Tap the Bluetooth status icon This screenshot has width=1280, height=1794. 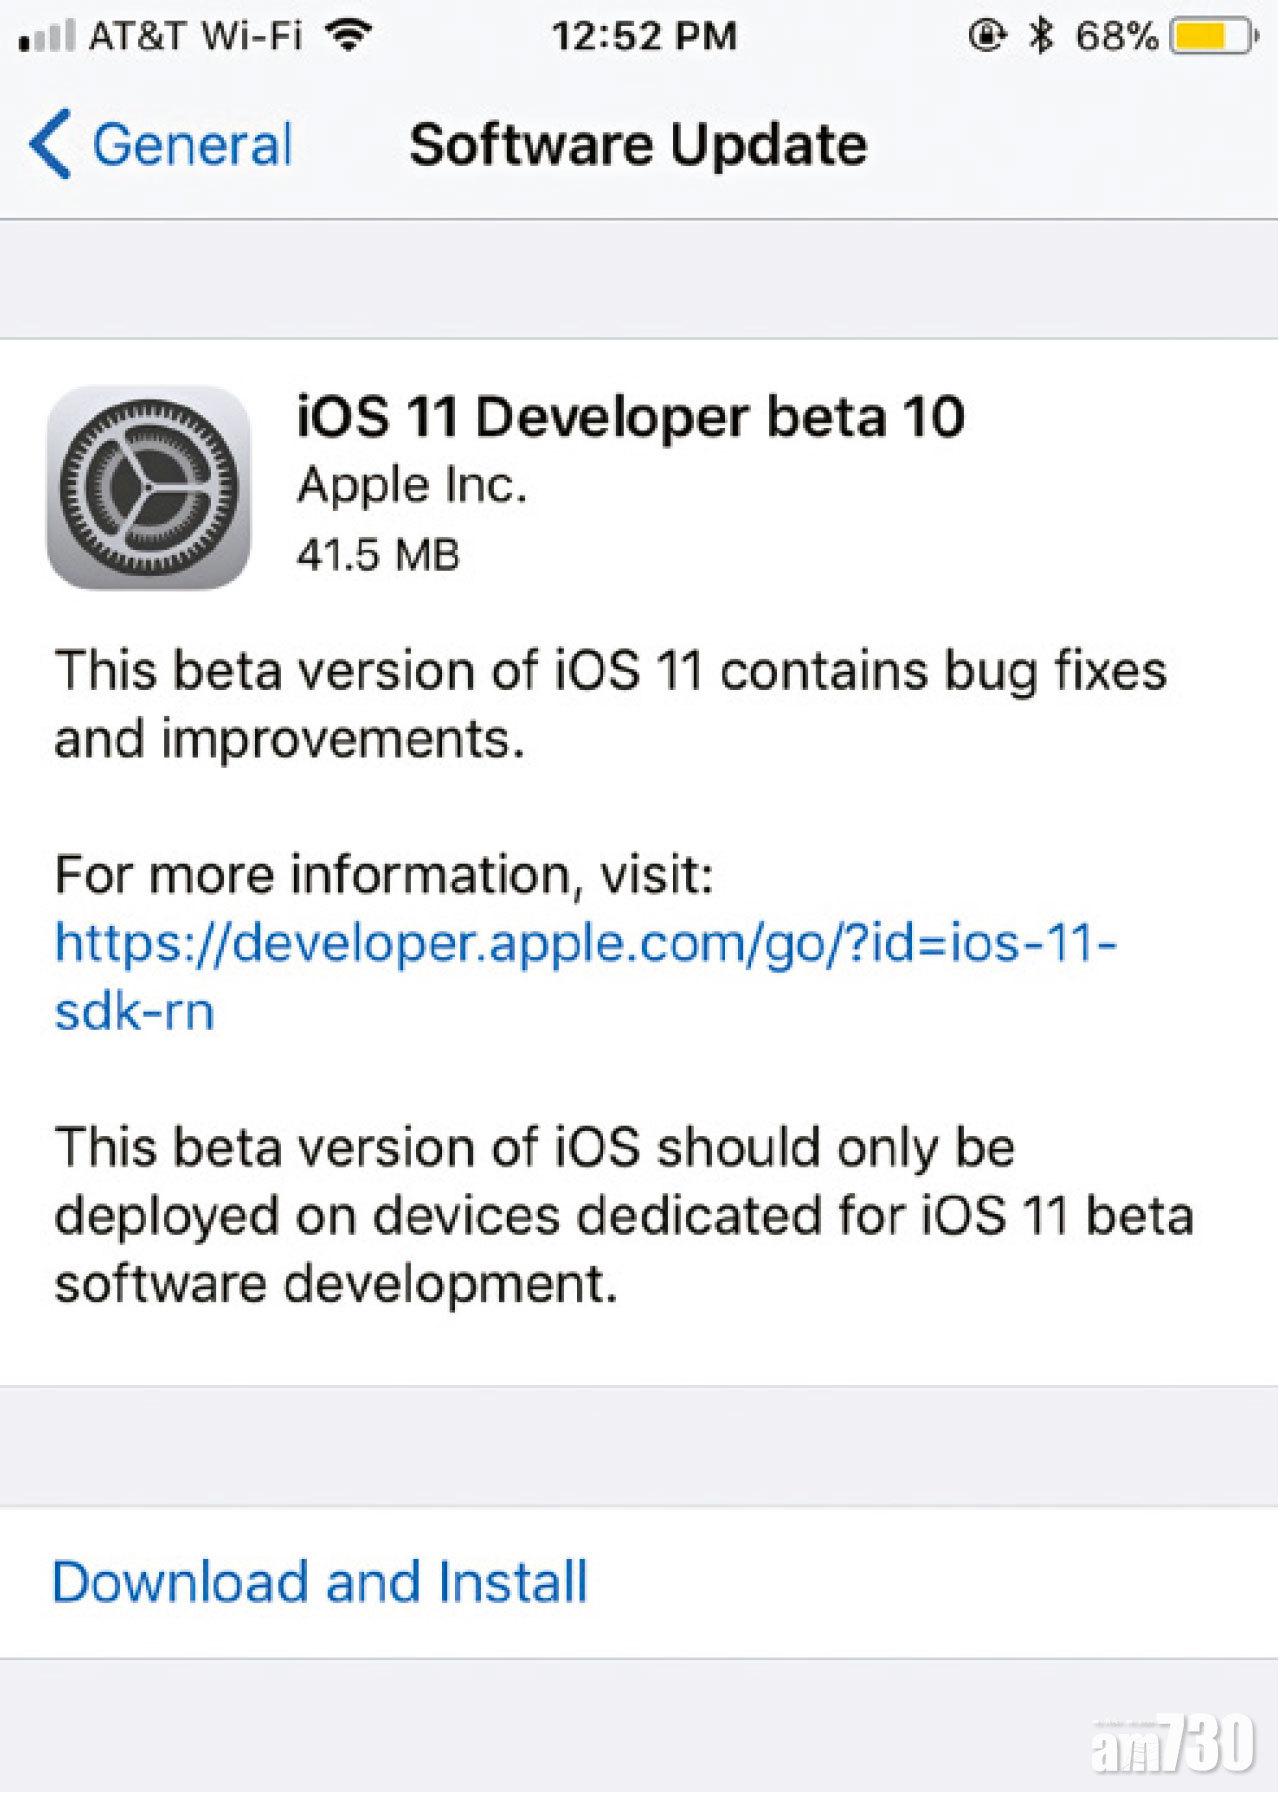1042,37
